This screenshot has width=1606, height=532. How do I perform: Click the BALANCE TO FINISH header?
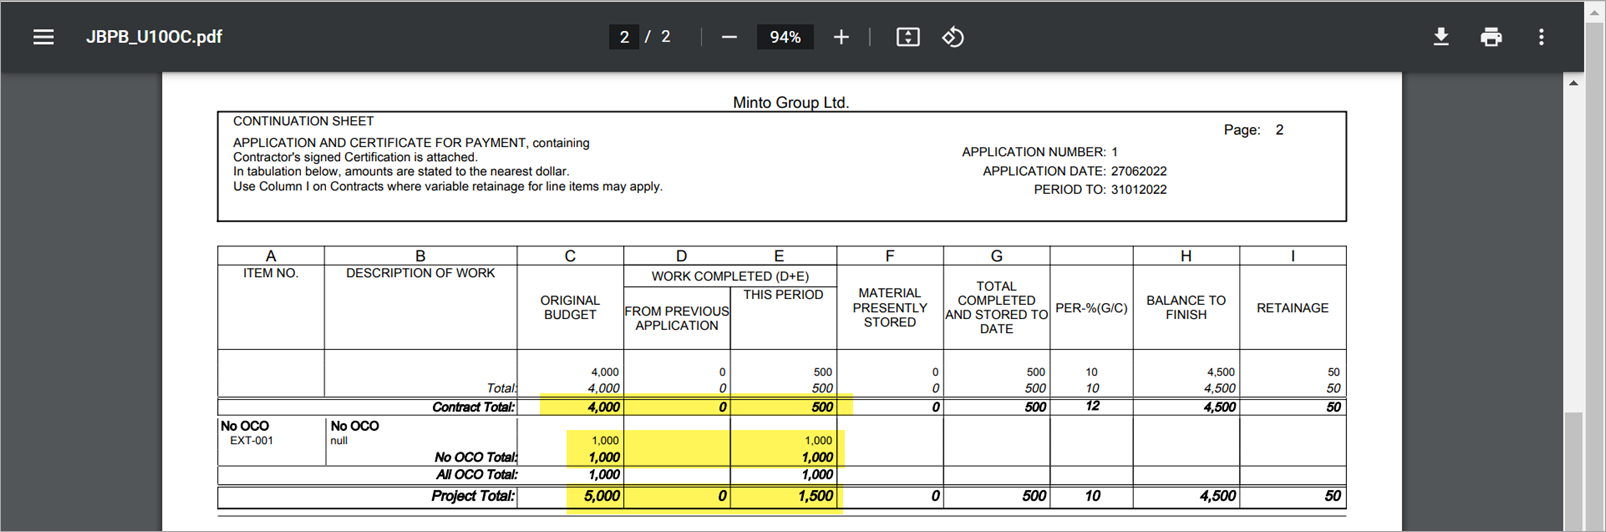(x=1186, y=307)
